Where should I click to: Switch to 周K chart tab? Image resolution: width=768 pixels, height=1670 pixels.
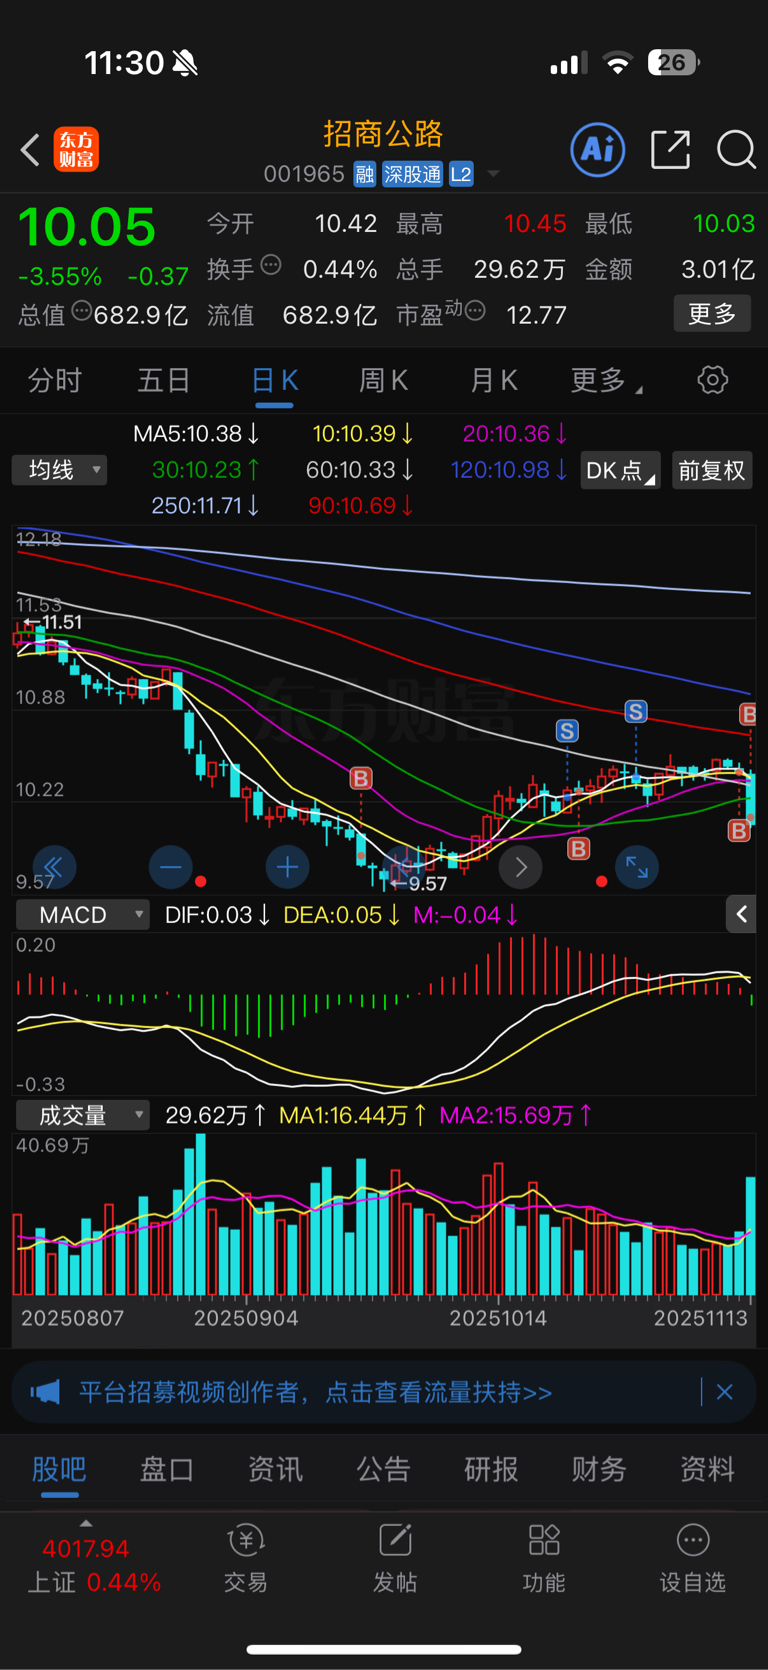384,380
